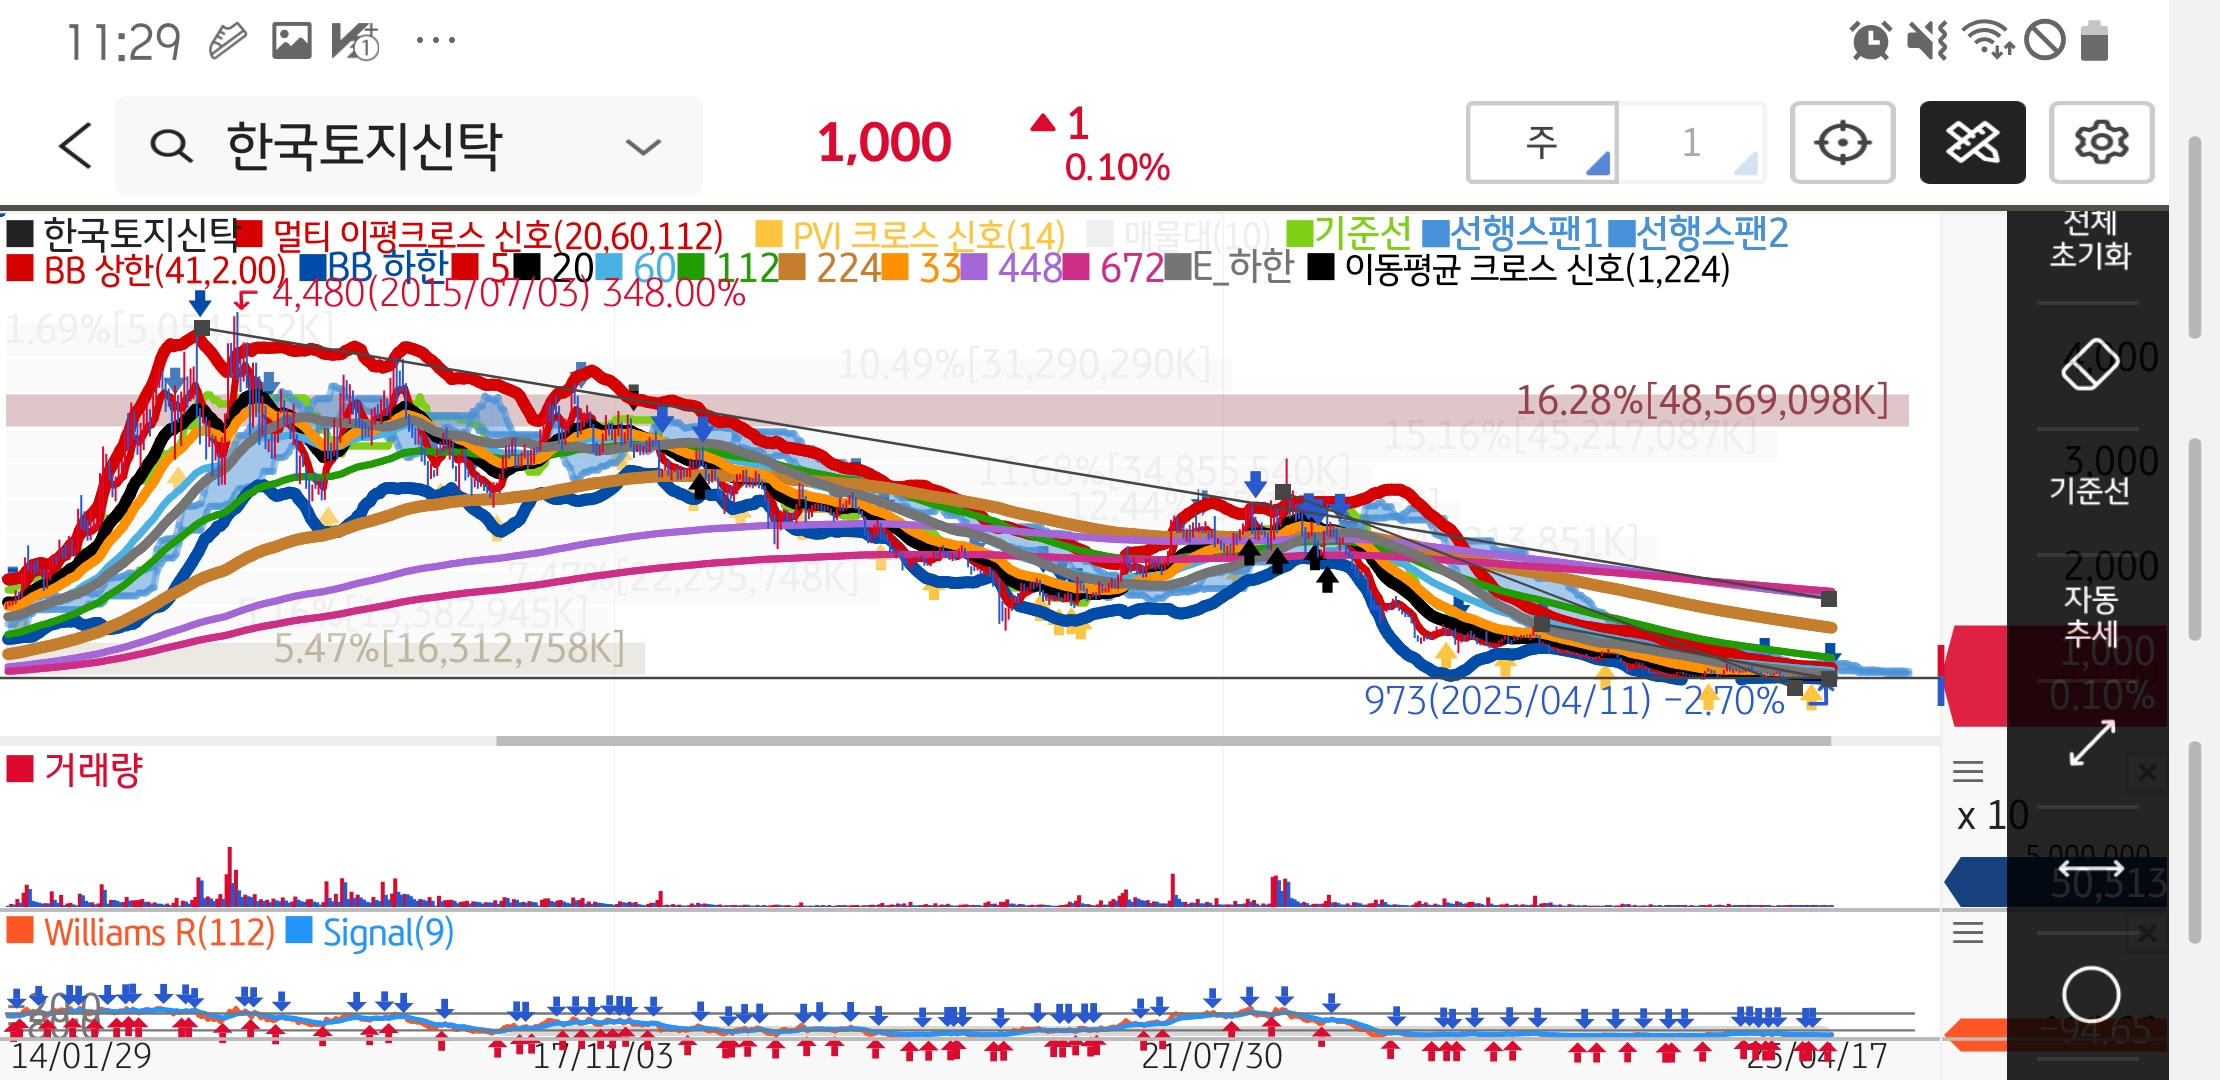
Task: Open the three-dots notification overflow
Action: click(436, 41)
